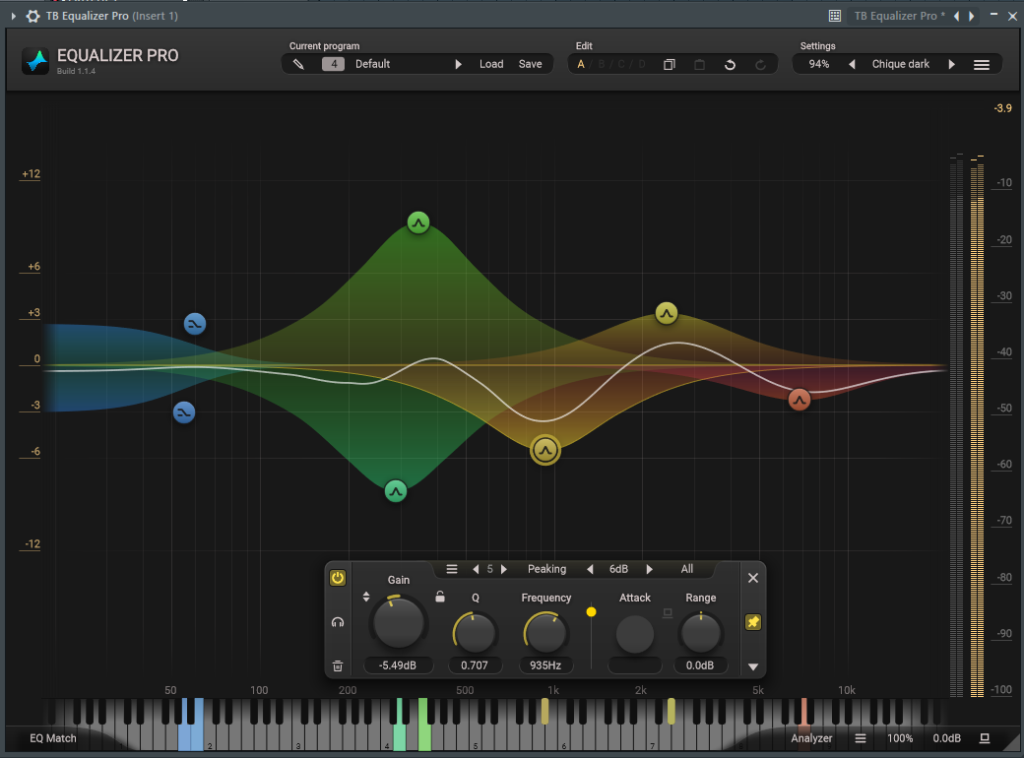Click the Save button for the current program
1024x758 pixels.
coord(530,63)
